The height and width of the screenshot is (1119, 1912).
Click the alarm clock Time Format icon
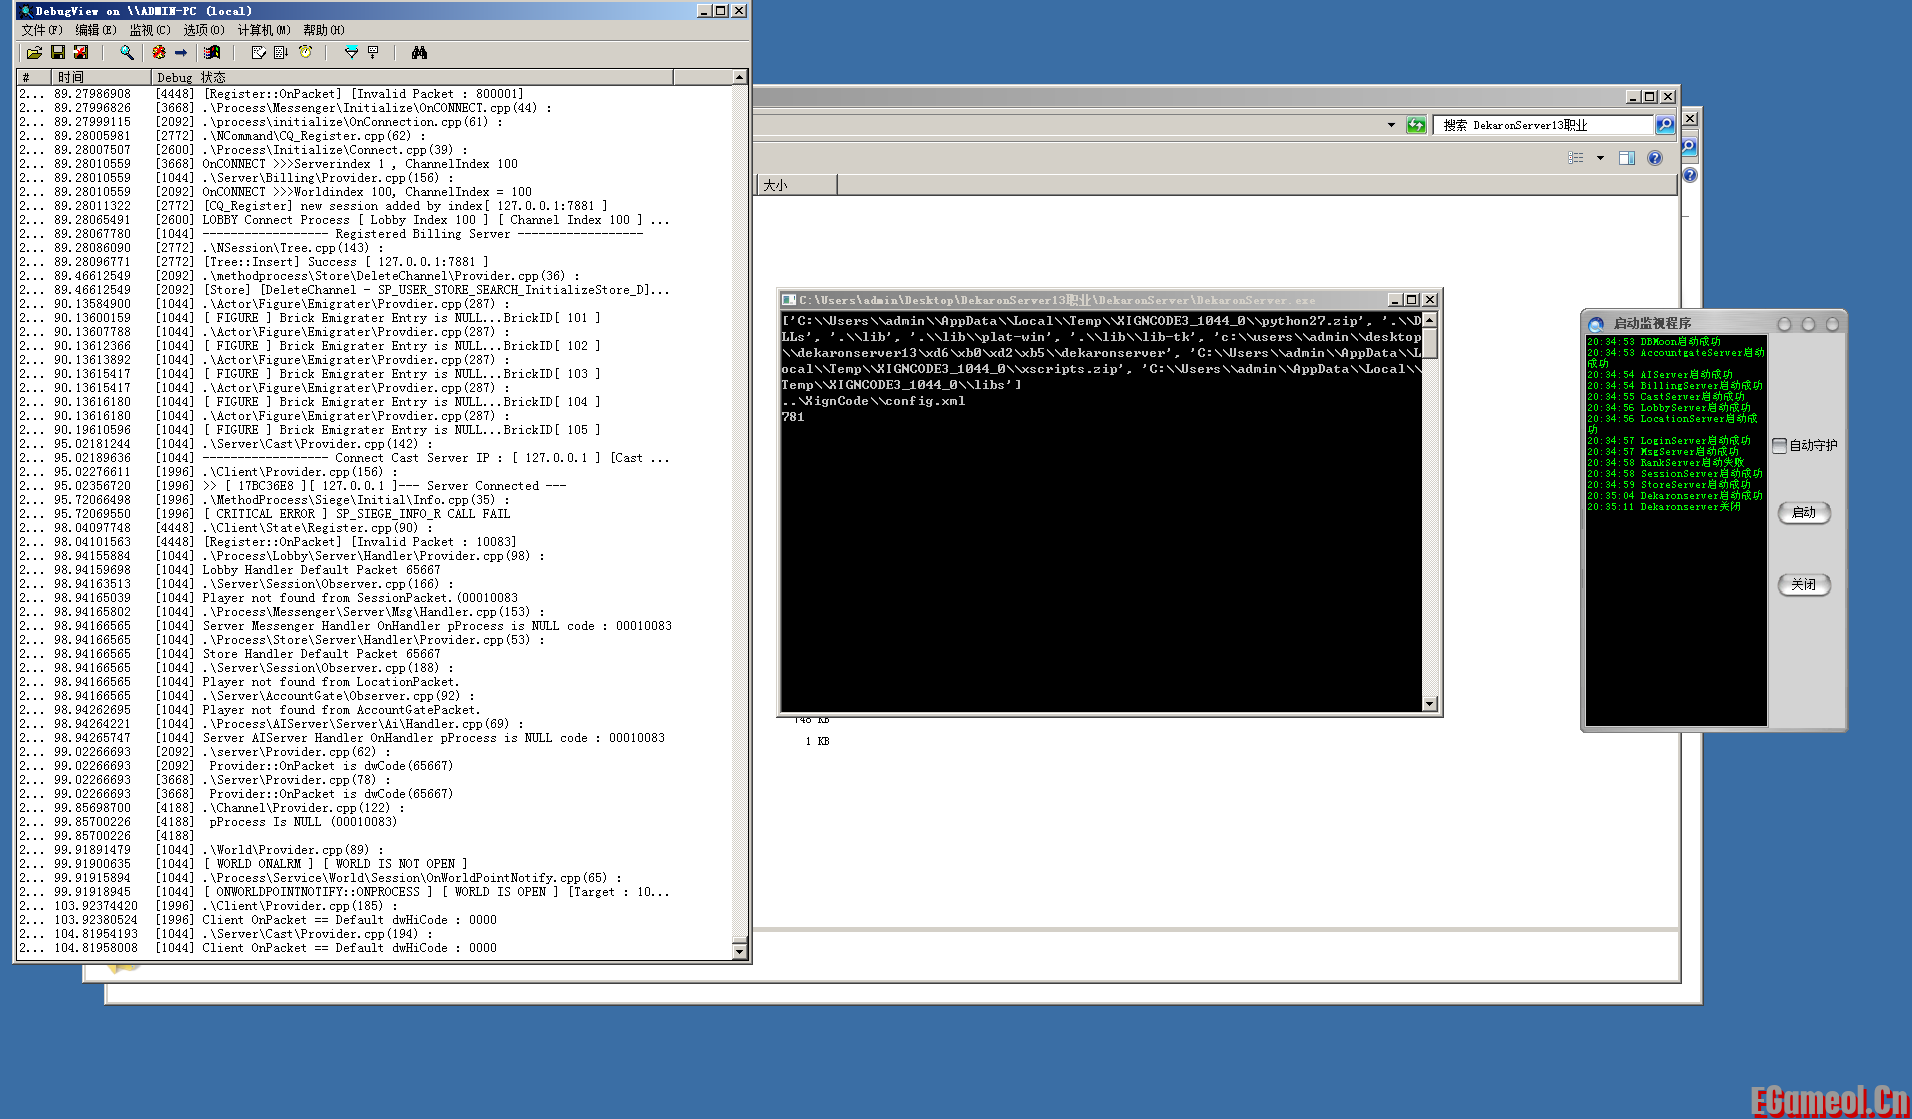(x=306, y=52)
